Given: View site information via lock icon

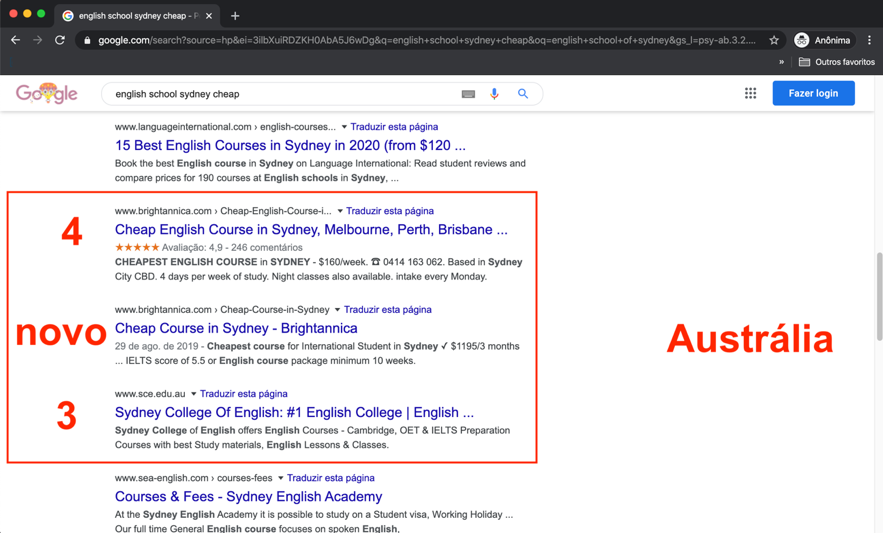Looking at the screenshot, I should click(87, 41).
